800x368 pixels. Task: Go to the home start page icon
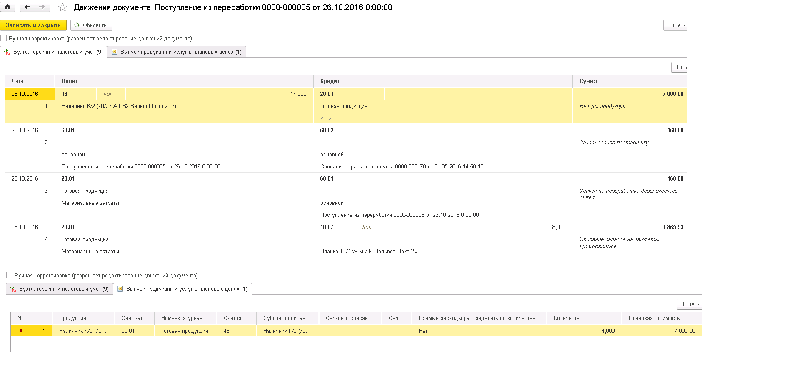pyautogui.click(x=7, y=8)
